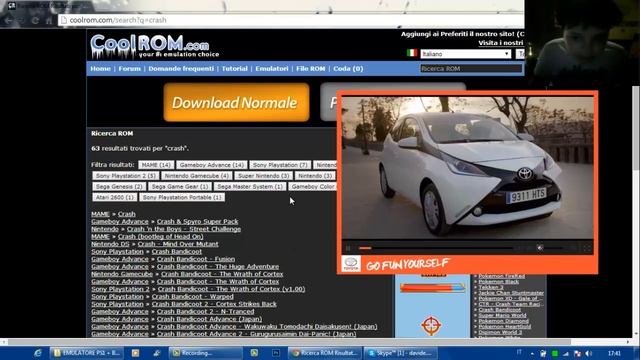Click the browser Reload icon
The height and width of the screenshot is (360, 640).
[36, 20]
